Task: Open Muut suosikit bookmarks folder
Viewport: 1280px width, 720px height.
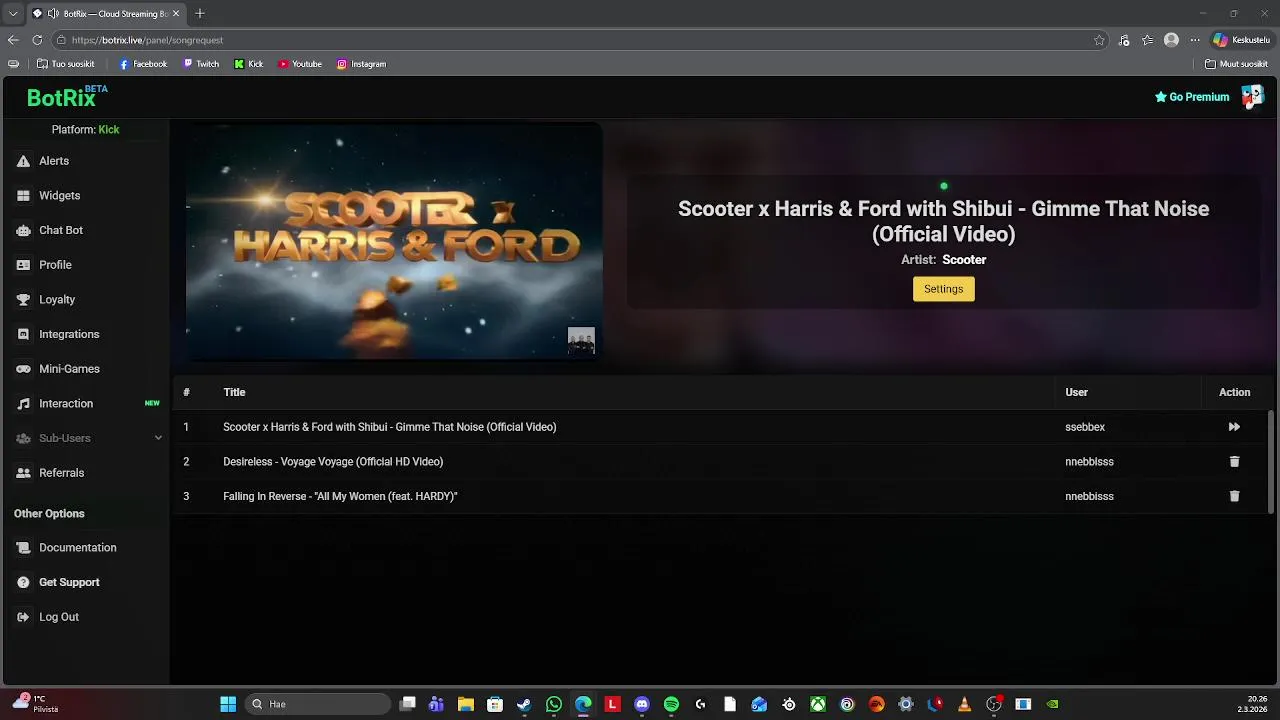Action: point(1236,64)
